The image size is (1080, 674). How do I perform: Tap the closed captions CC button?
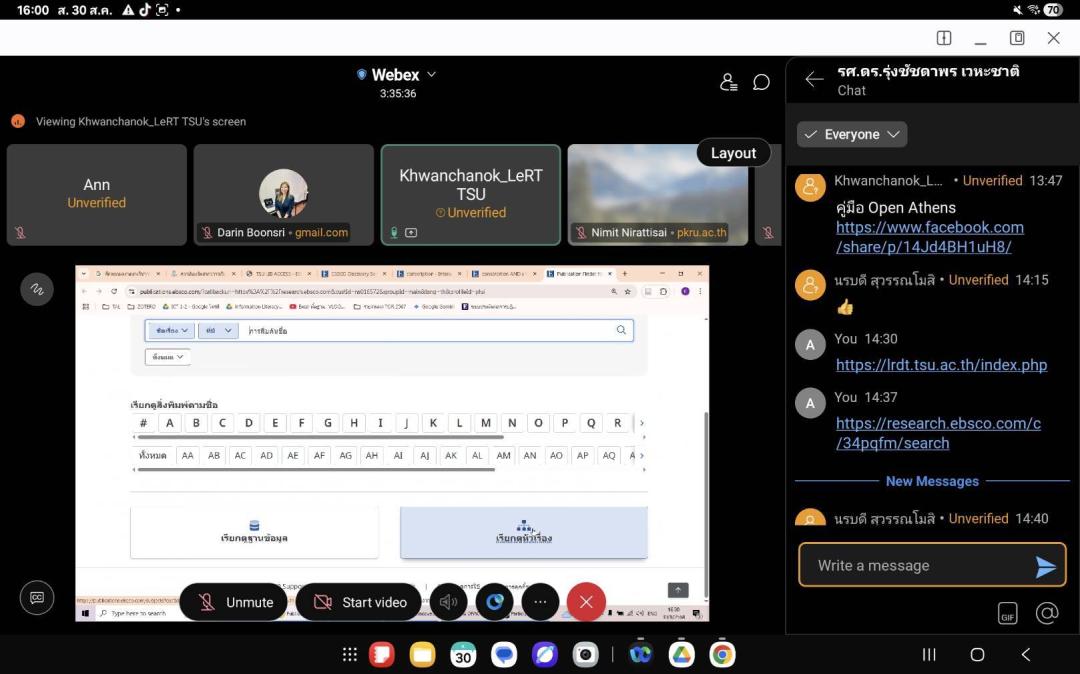point(37,597)
